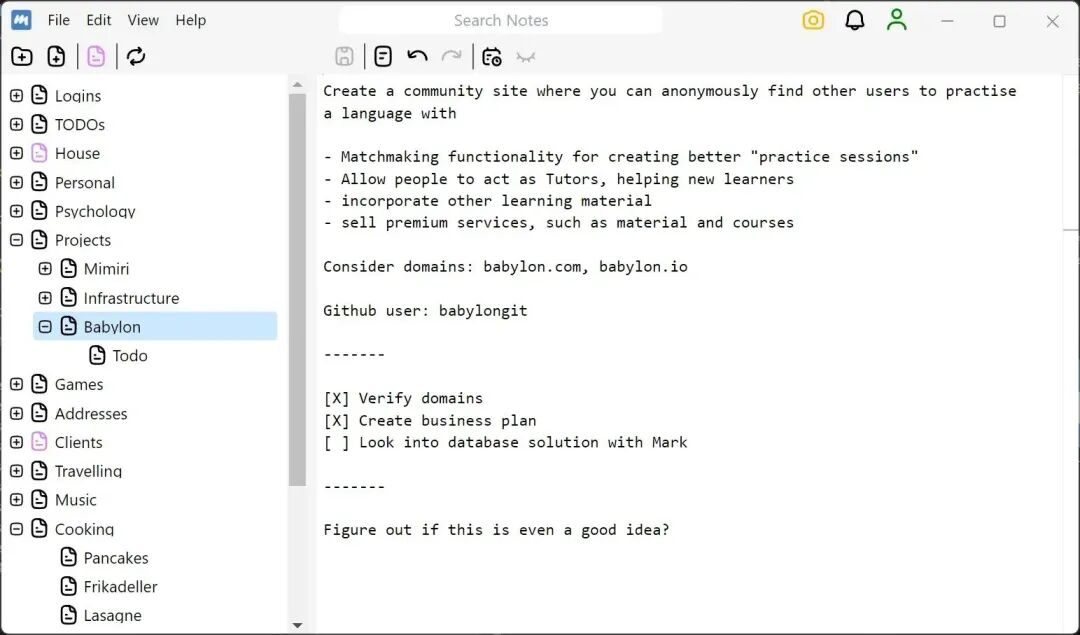Toggle the closed-eye icon in the toolbar
The height and width of the screenshot is (635, 1080).
pyautogui.click(x=527, y=57)
